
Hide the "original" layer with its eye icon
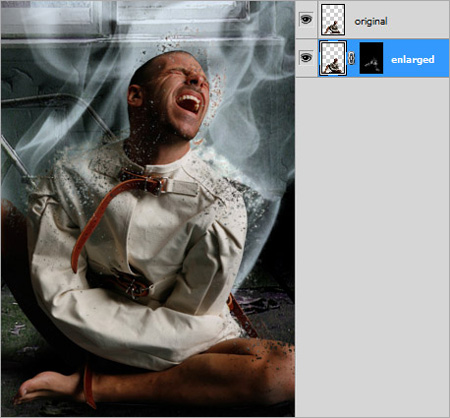(x=306, y=19)
